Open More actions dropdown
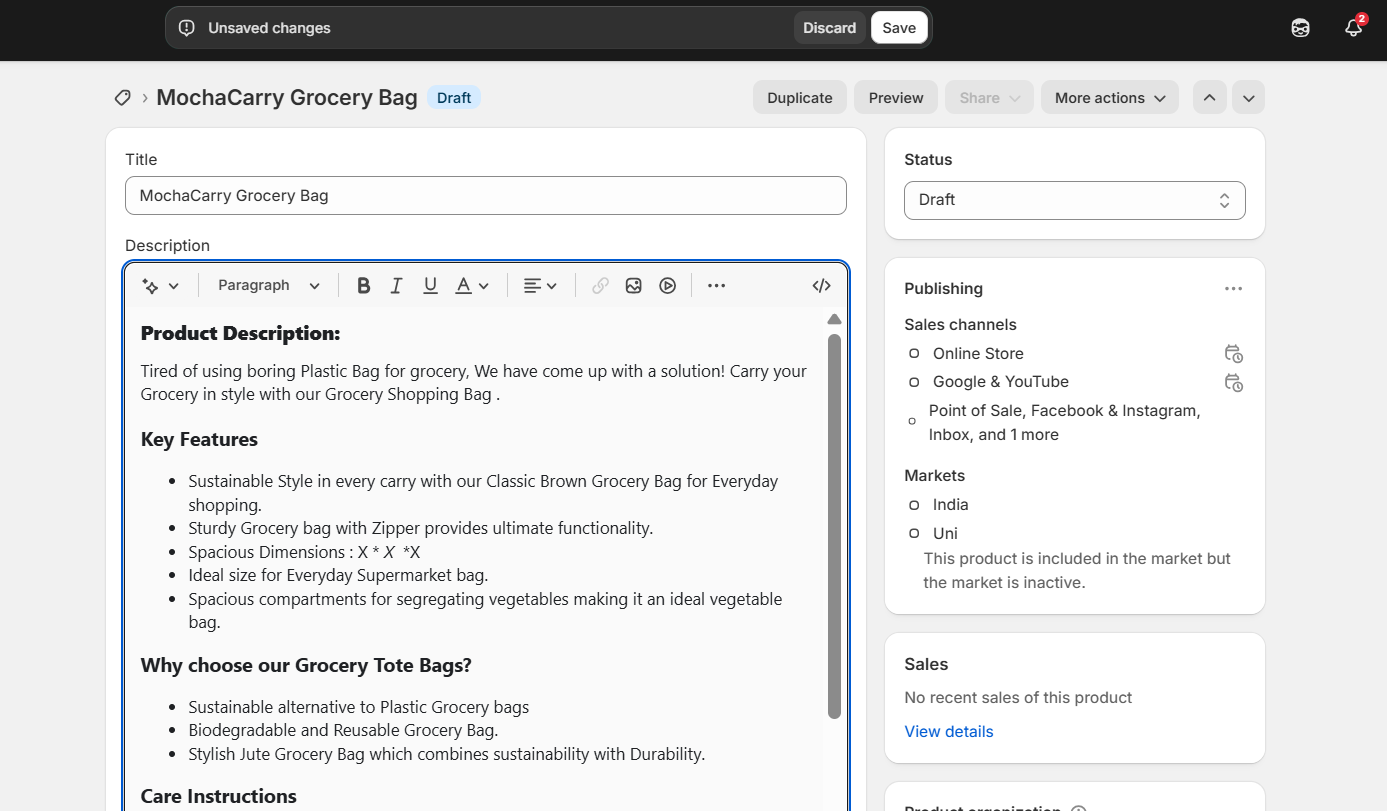The width and height of the screenshot is (1387, 811). [x=1110, y=98]
